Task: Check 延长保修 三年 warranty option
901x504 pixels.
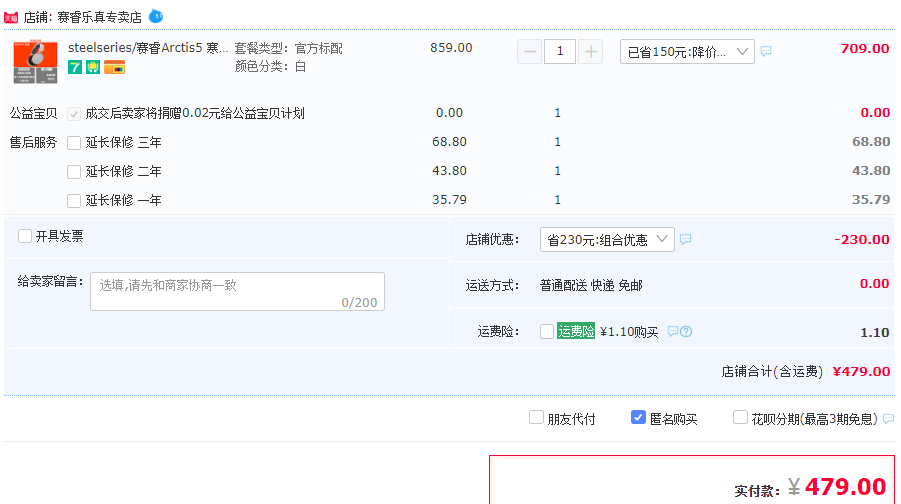Action: [x=74, y=143]
